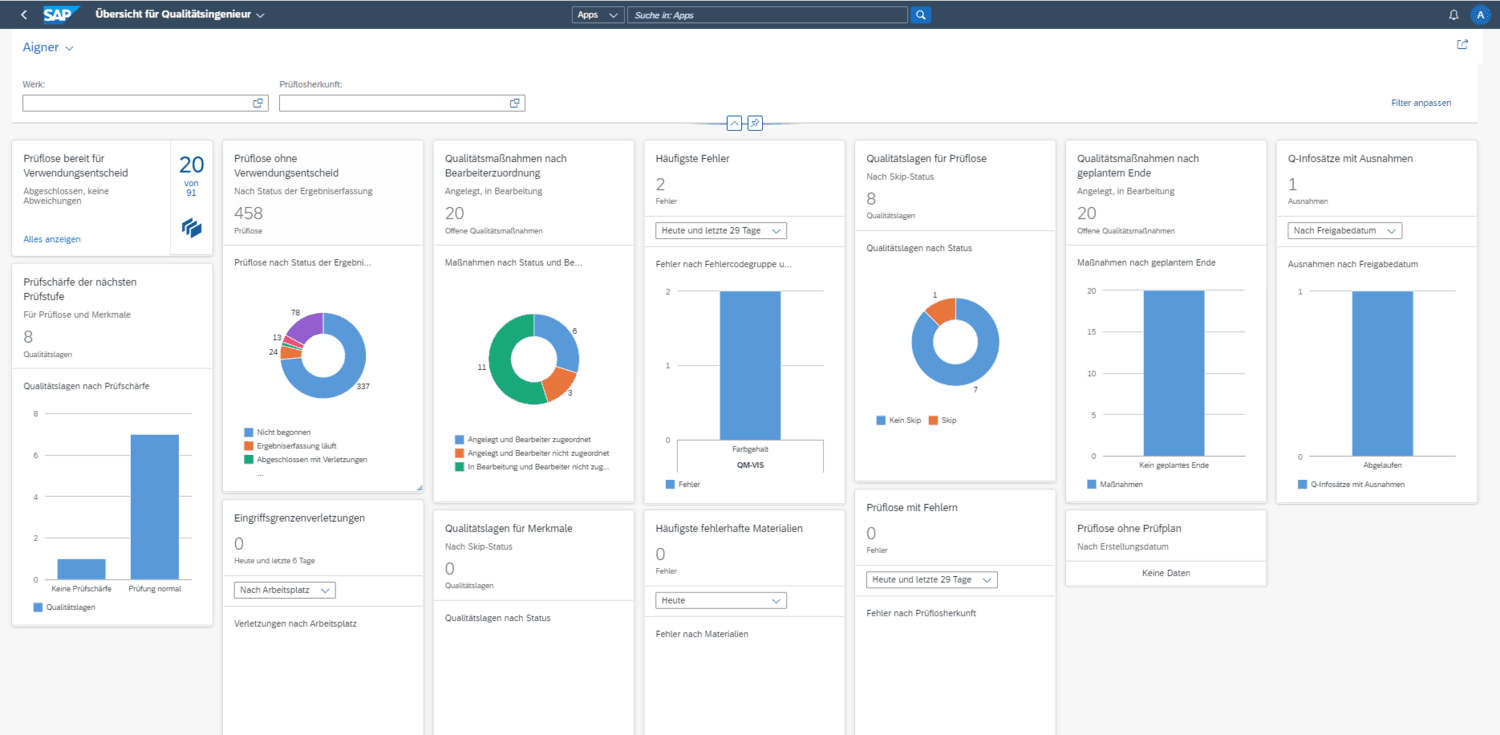Screen dimensions: 1500x735
Task: Pin the filter header bar
Action: pyautogui.click(x=755, y=123)
